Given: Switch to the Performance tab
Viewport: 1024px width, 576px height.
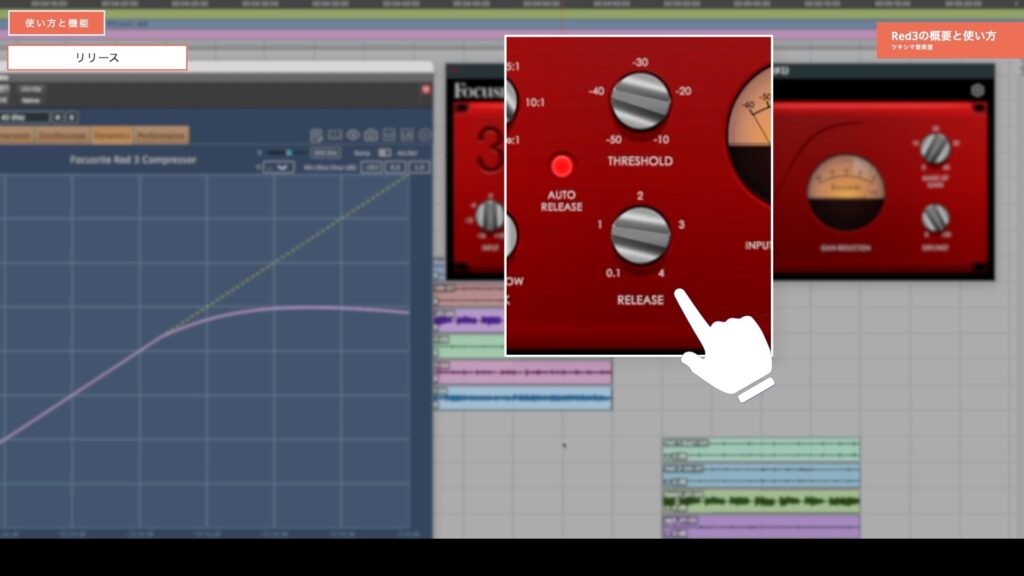Looking at the screenshot, I should tap(161, 135).
